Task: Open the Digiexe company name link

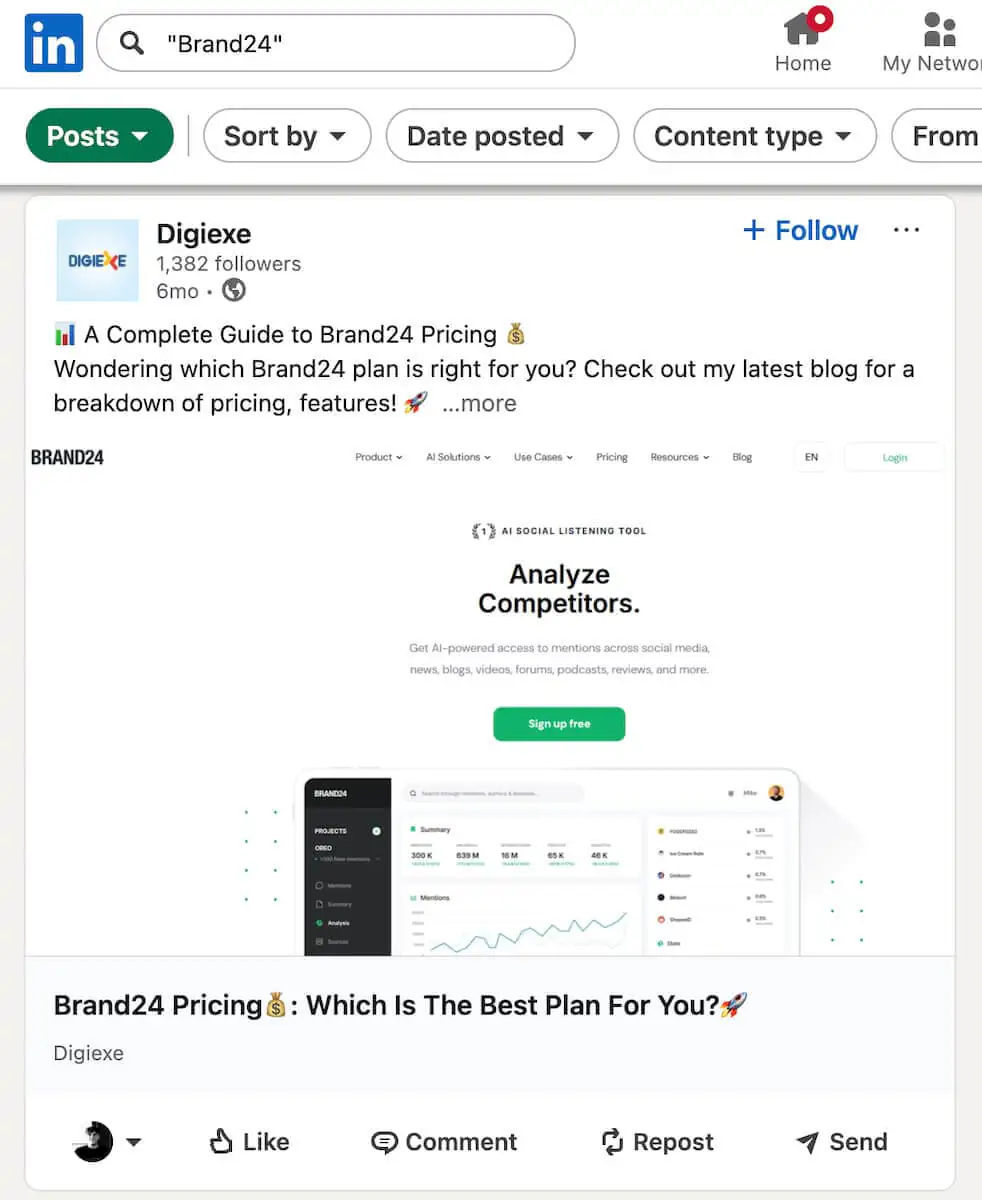Action: coord(204,234)
